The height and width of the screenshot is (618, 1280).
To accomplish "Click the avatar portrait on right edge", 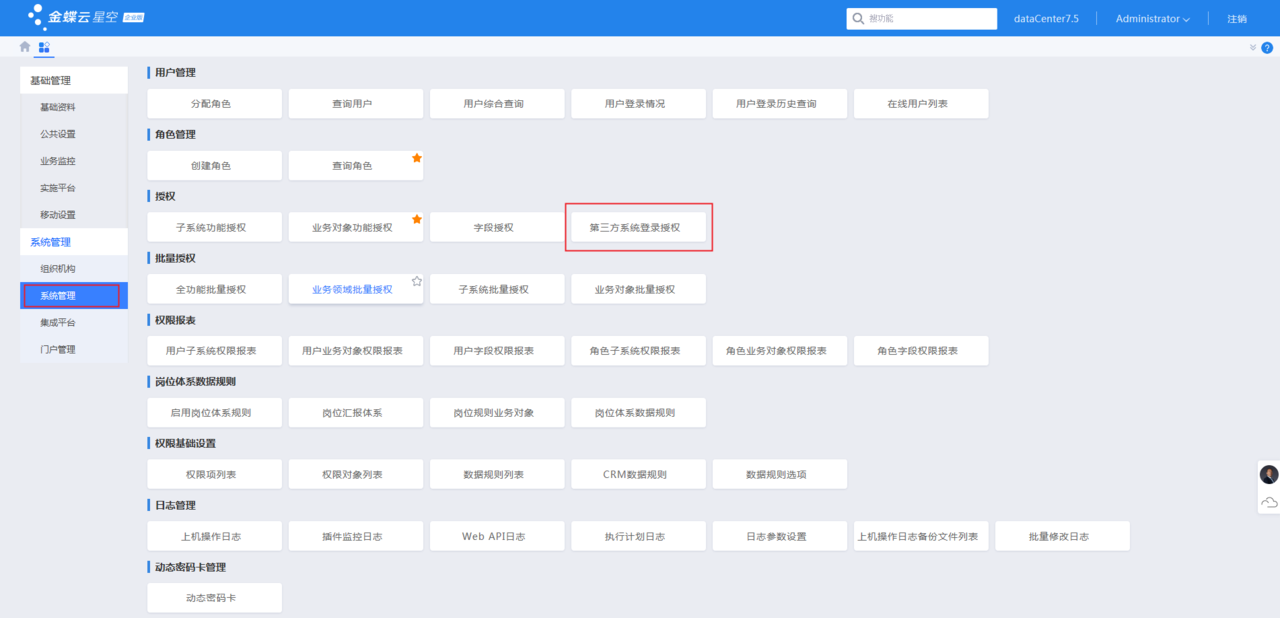I will (1269, 475).
